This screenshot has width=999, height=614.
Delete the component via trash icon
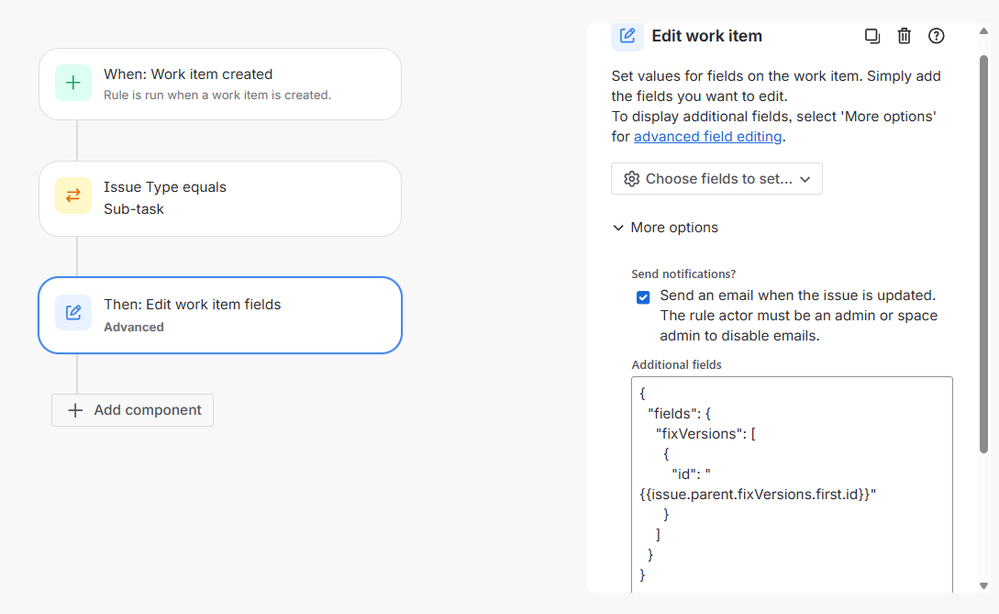pyautogui.click(x=904, y=36)
